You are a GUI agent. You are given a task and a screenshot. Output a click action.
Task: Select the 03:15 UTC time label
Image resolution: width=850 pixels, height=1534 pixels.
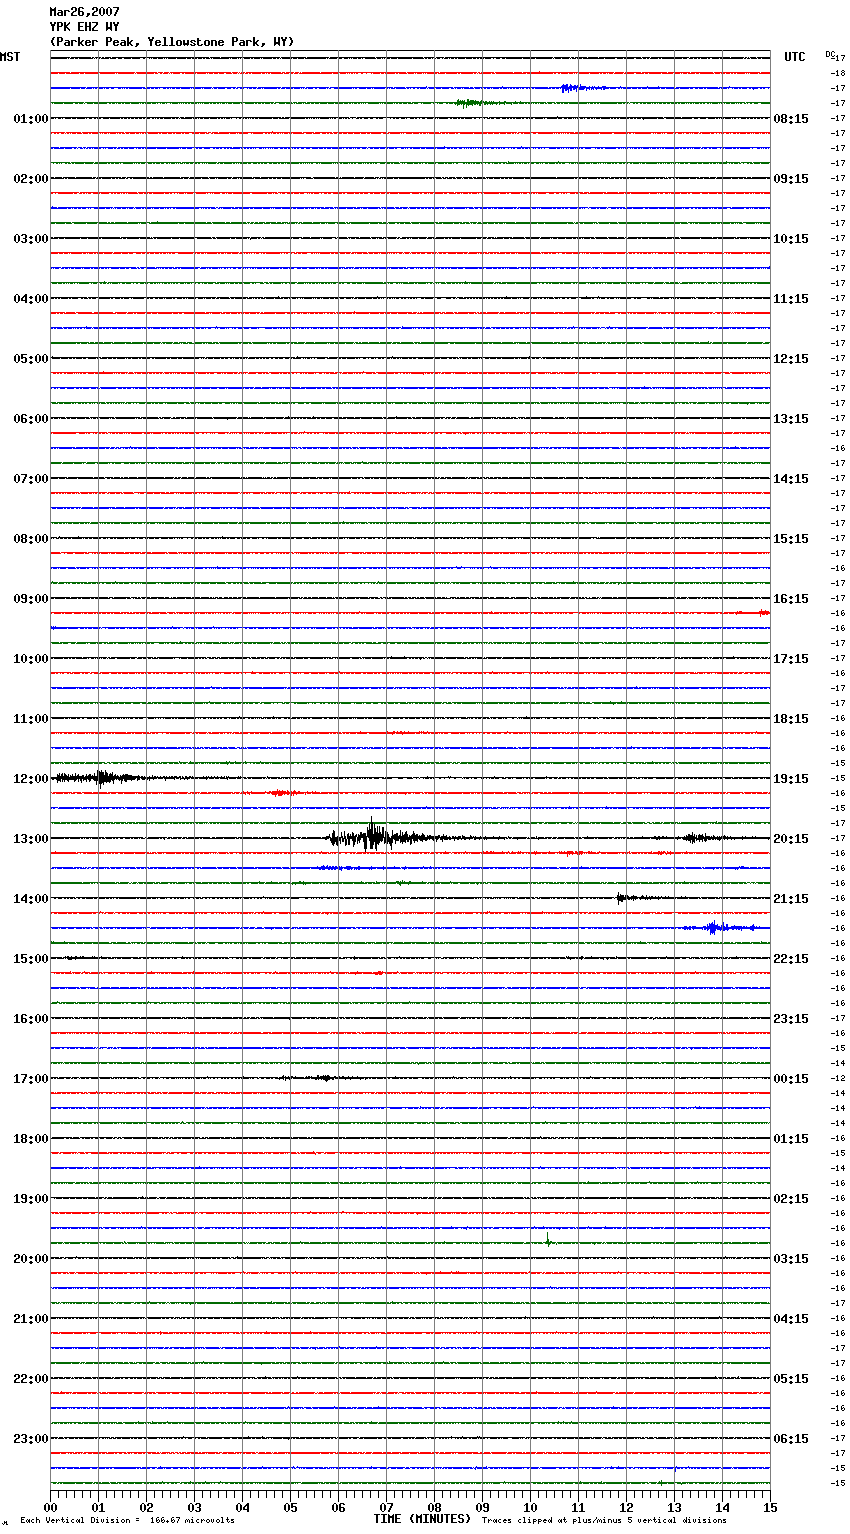[791, 1259]
